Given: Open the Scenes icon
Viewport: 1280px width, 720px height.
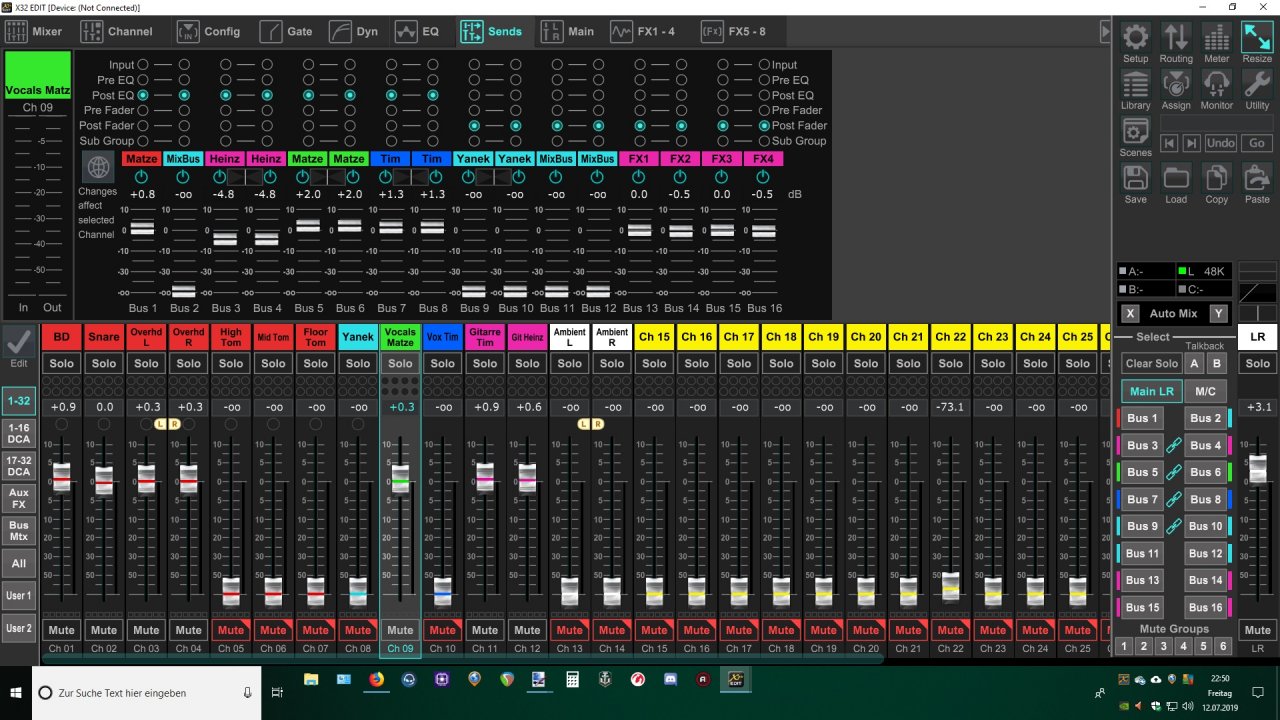Looking at the screenshot, I should point(1135,131).
